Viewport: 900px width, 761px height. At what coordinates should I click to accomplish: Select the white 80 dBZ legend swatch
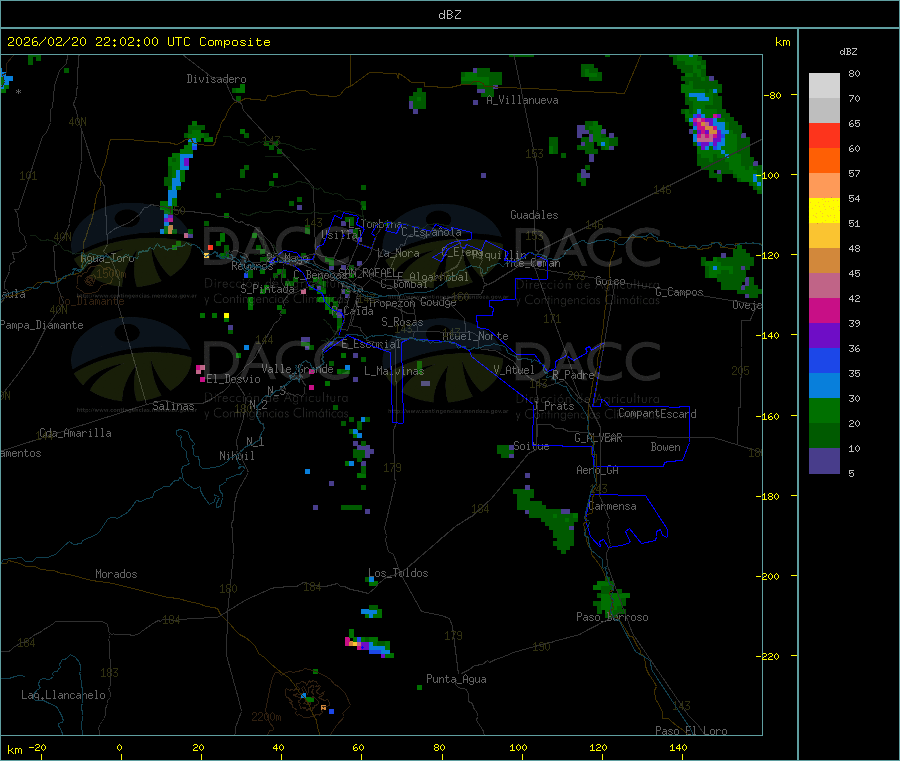point(824,86)
